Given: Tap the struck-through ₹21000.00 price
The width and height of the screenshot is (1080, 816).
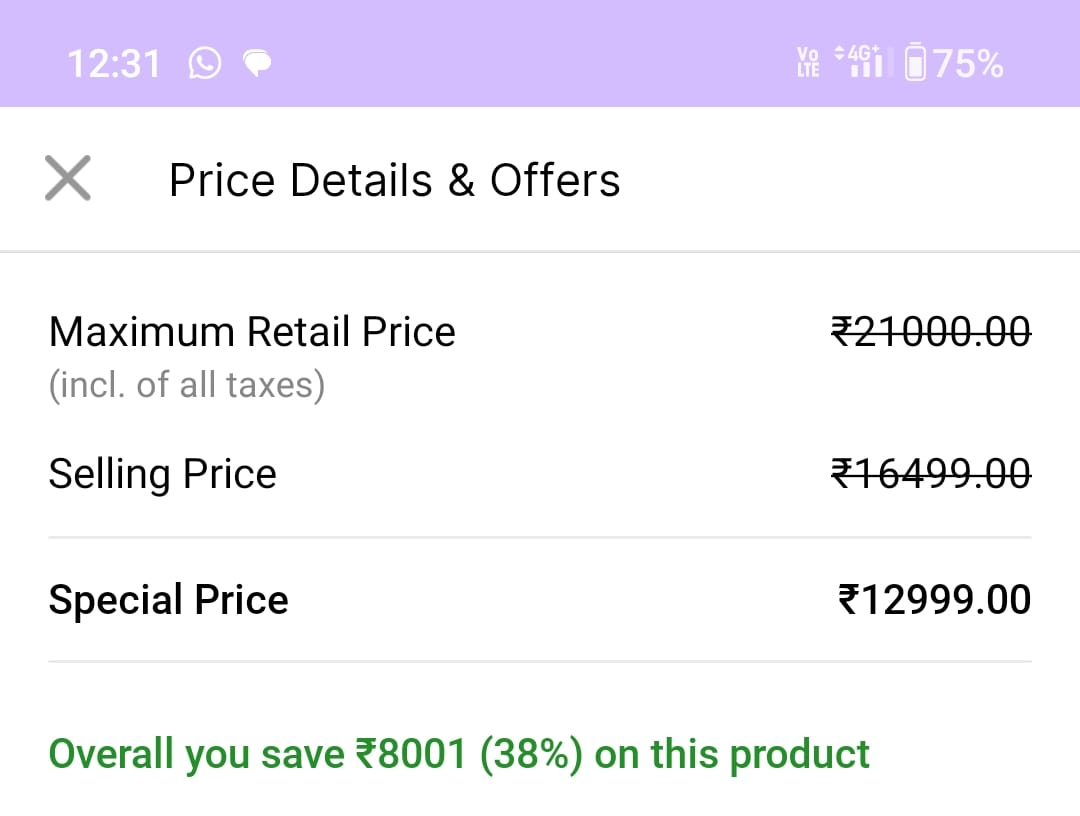Looking at the screenshot, I should coord(931,331).
